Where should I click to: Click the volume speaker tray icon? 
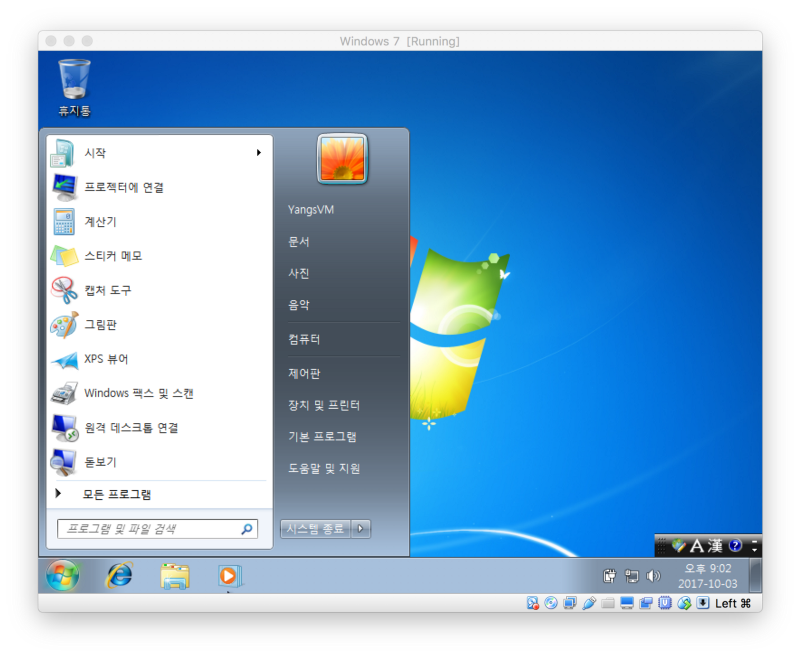[x=653, y=576]
